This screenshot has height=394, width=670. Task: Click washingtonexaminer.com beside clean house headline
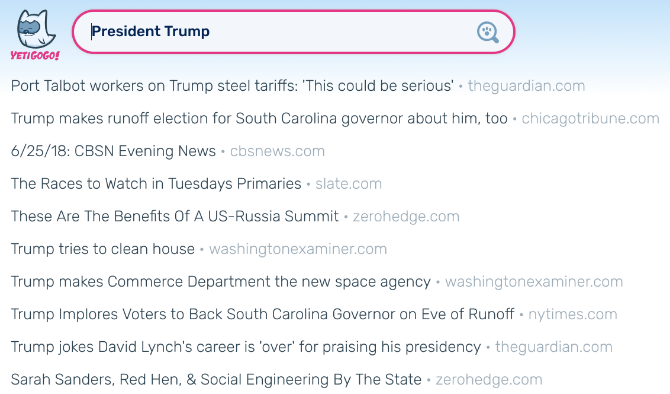pos(298,249)
